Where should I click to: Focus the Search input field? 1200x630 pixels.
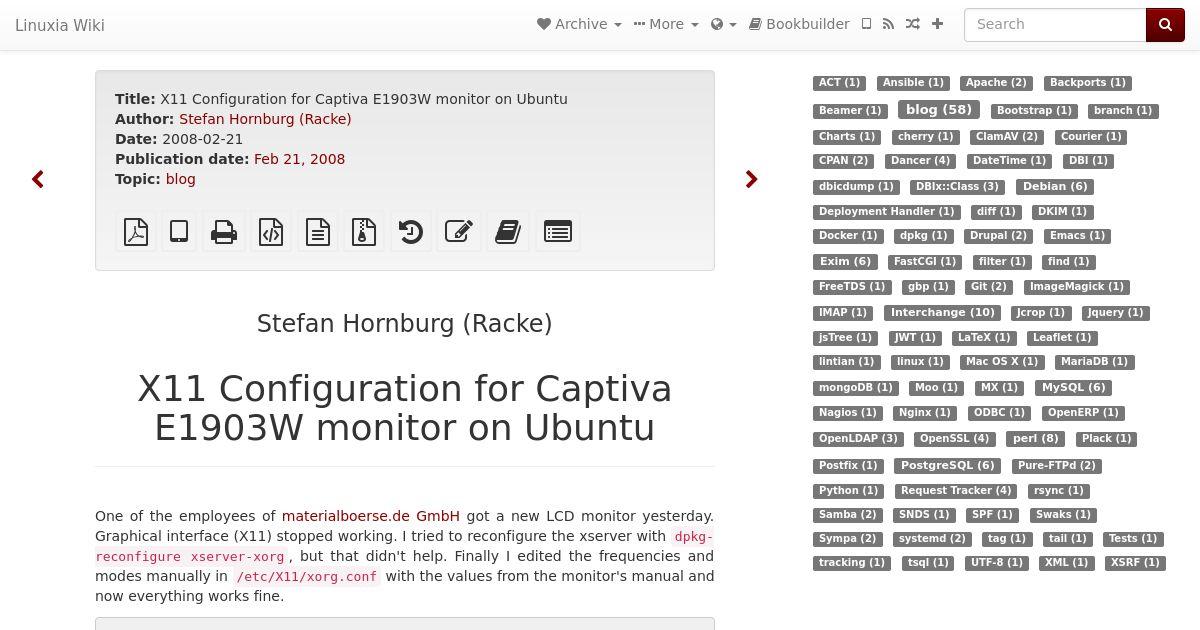pos(1055,25)
